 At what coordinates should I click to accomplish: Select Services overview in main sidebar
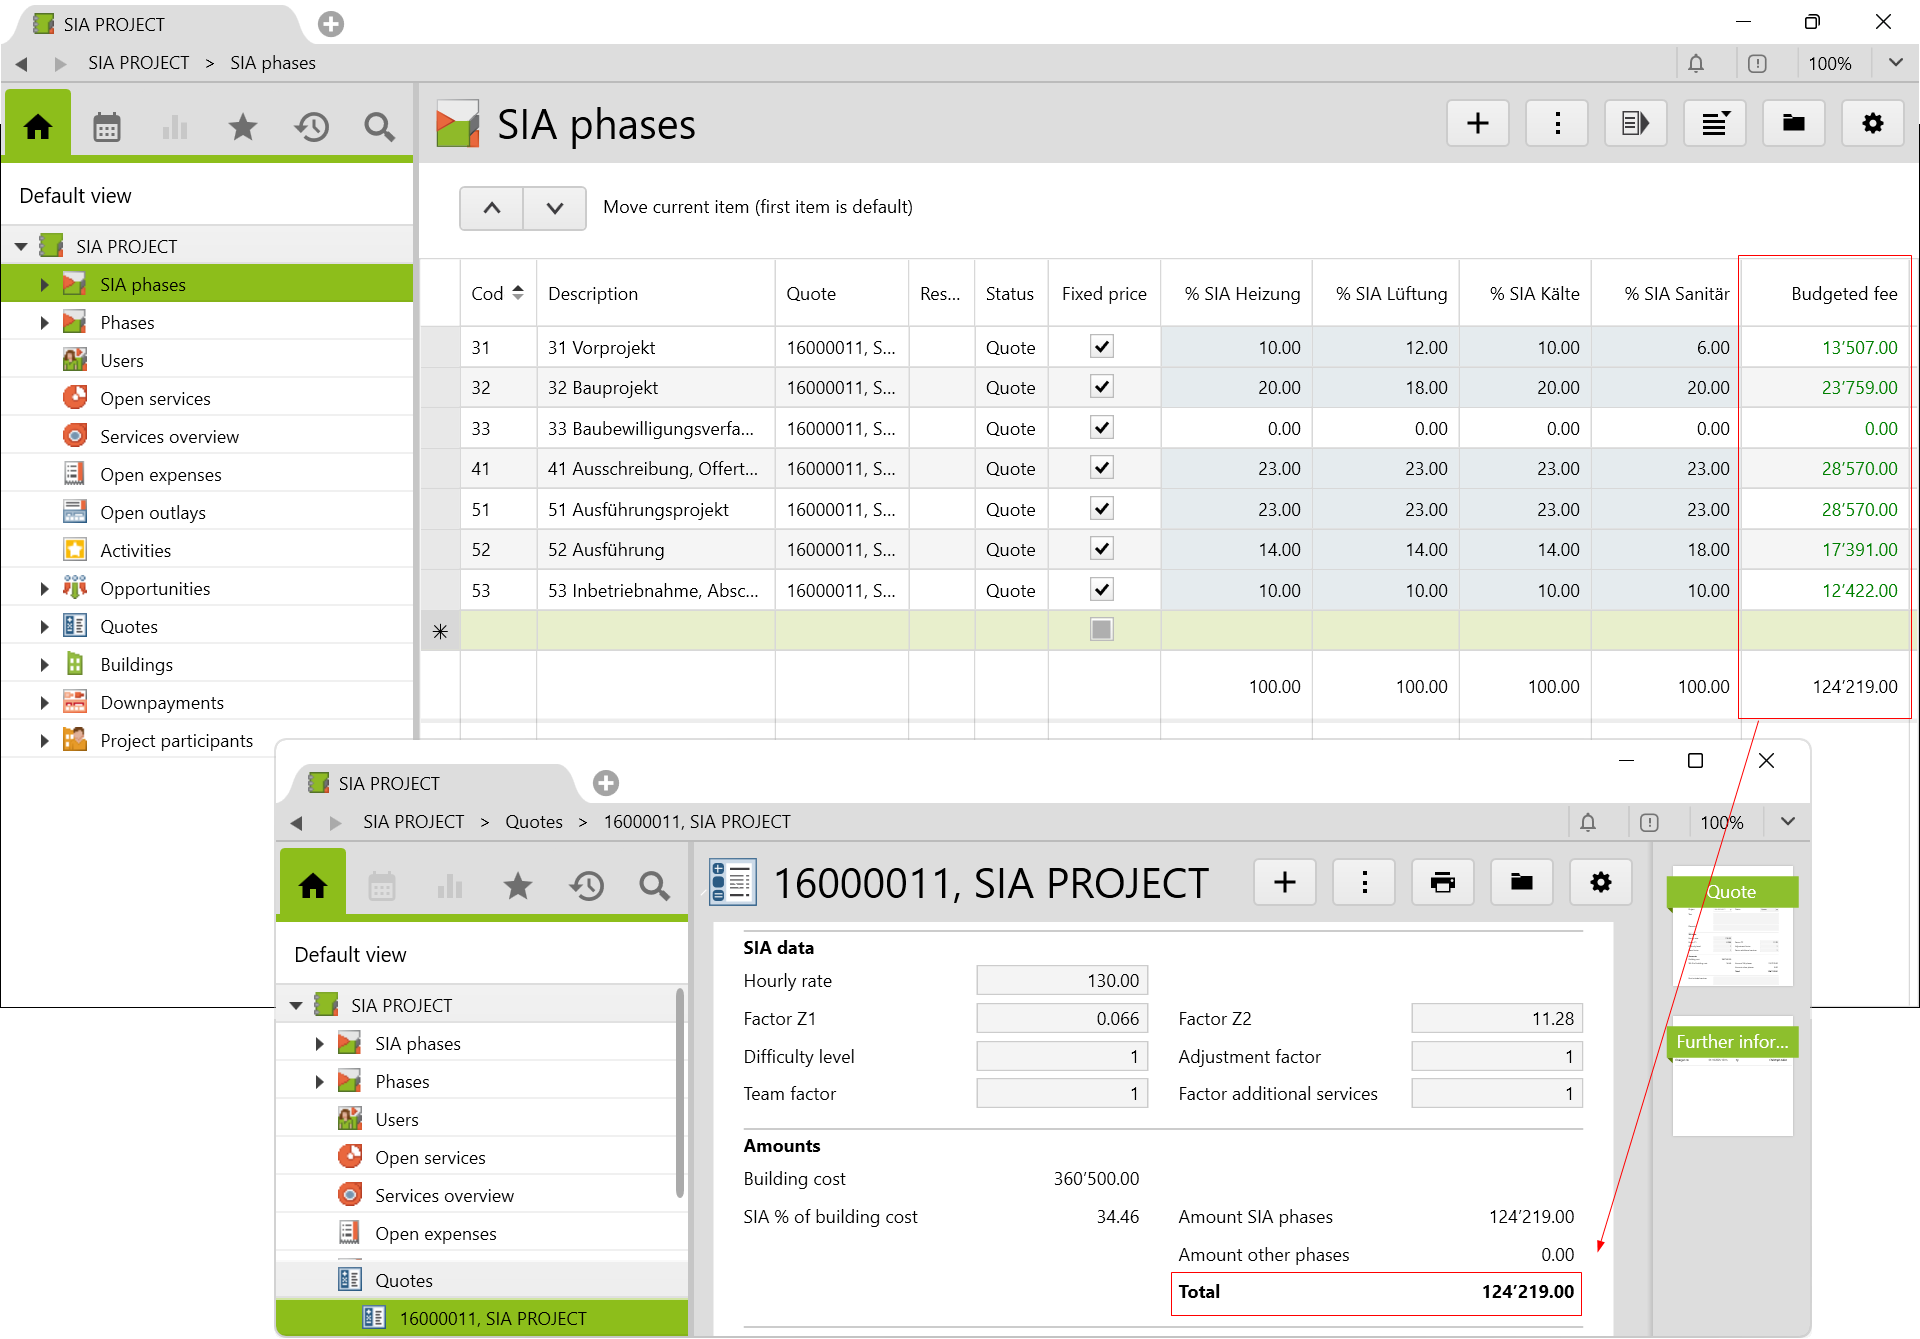169,437
